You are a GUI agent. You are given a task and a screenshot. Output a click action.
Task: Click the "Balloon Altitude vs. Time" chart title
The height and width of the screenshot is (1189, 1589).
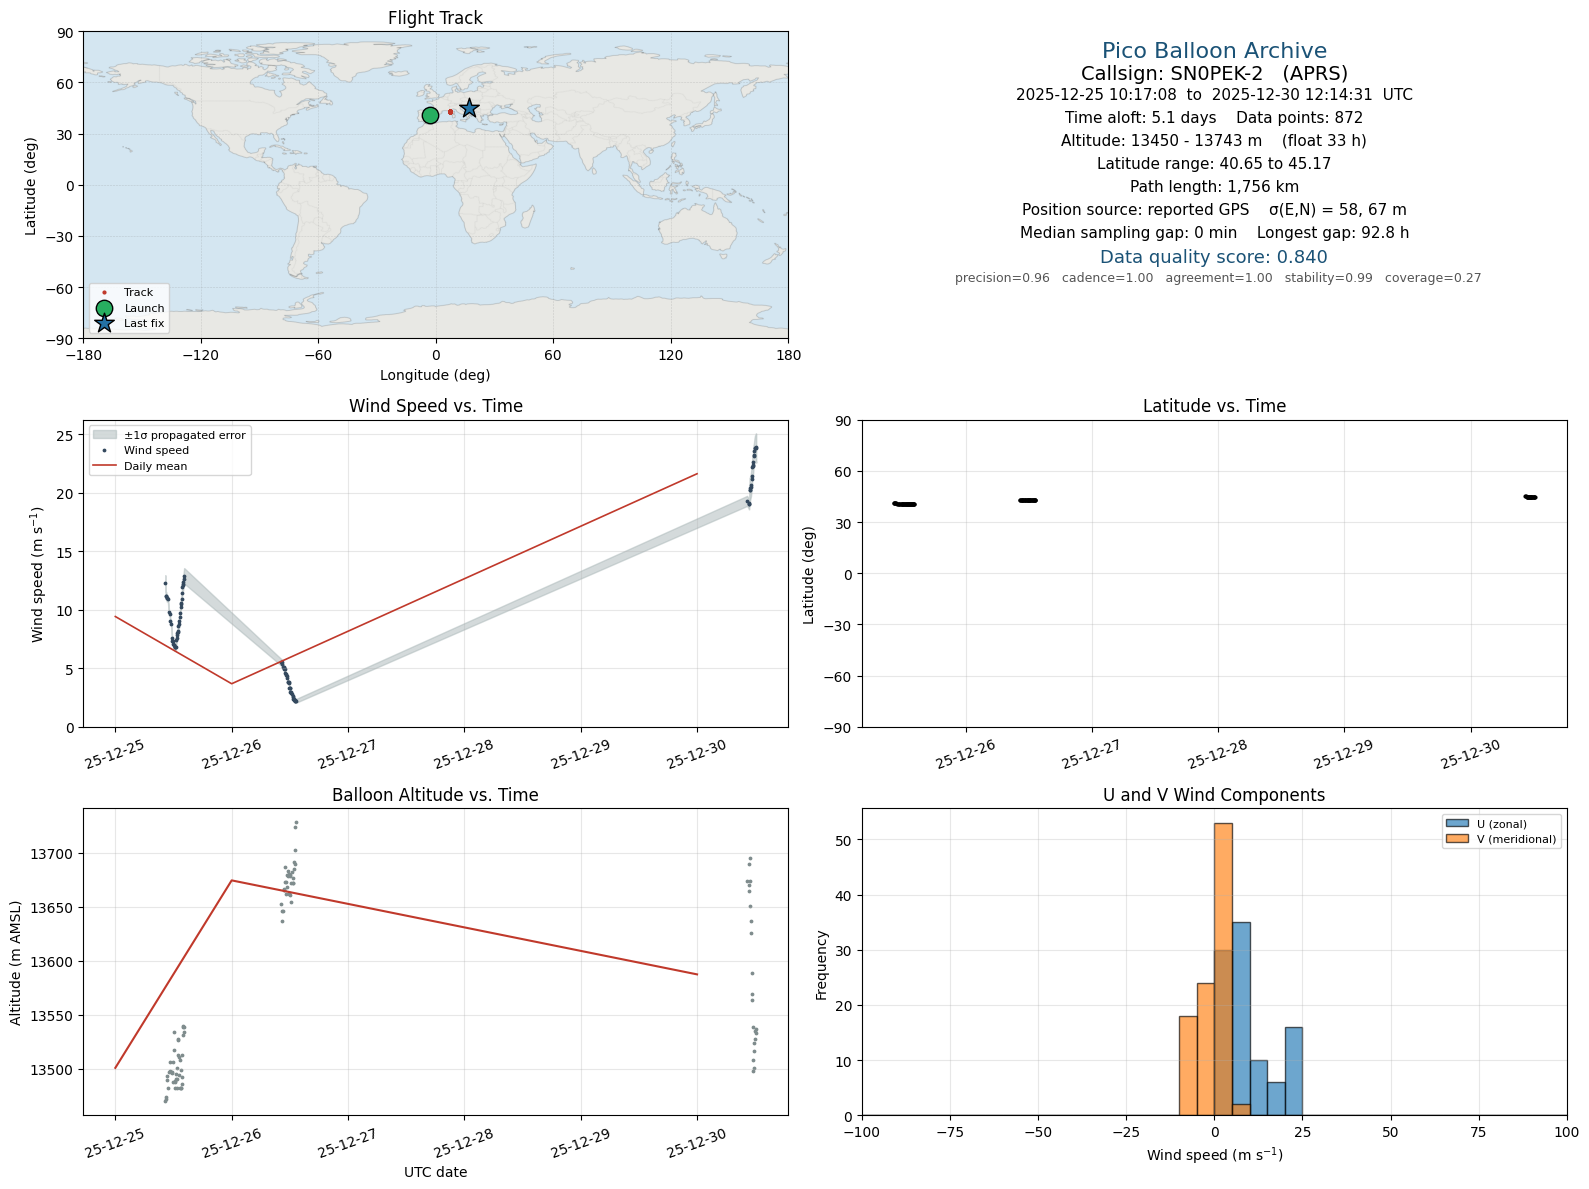coord(435,795)
